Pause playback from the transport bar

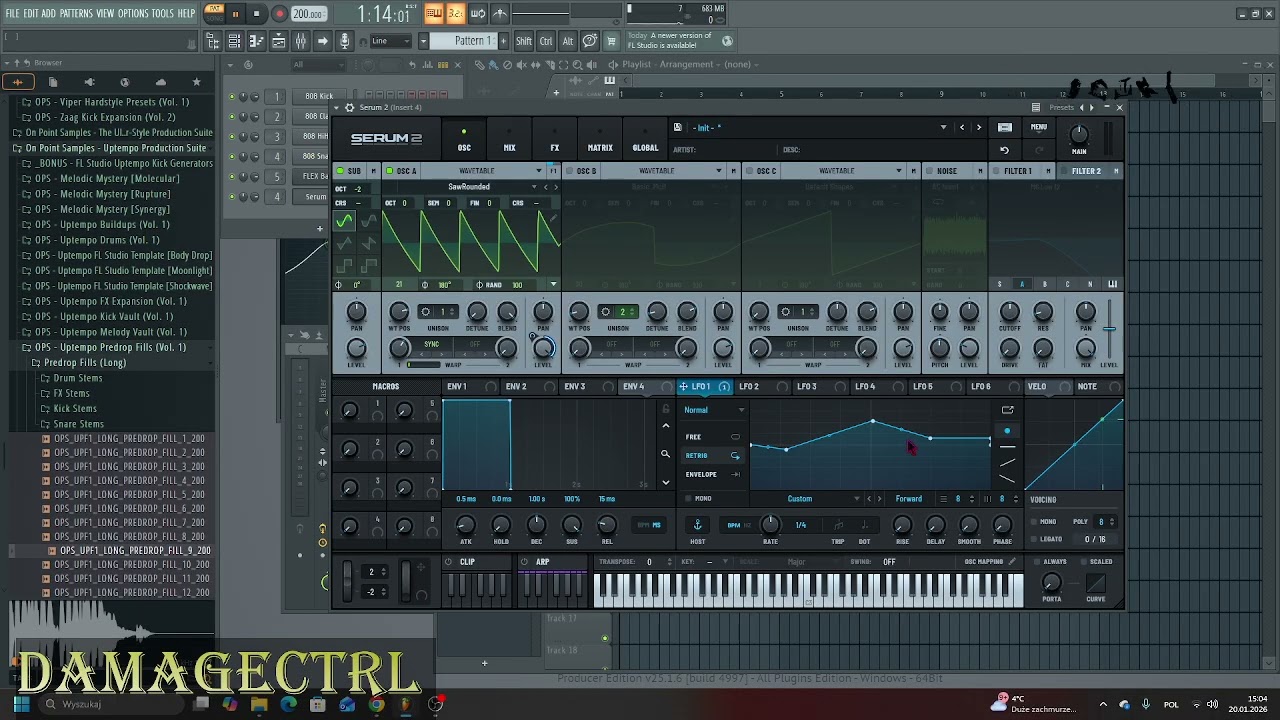235,14
